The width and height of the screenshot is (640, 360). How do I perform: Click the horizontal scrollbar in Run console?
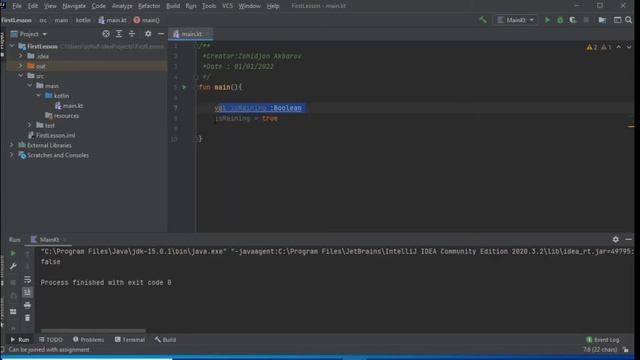[x=93, y=331]
